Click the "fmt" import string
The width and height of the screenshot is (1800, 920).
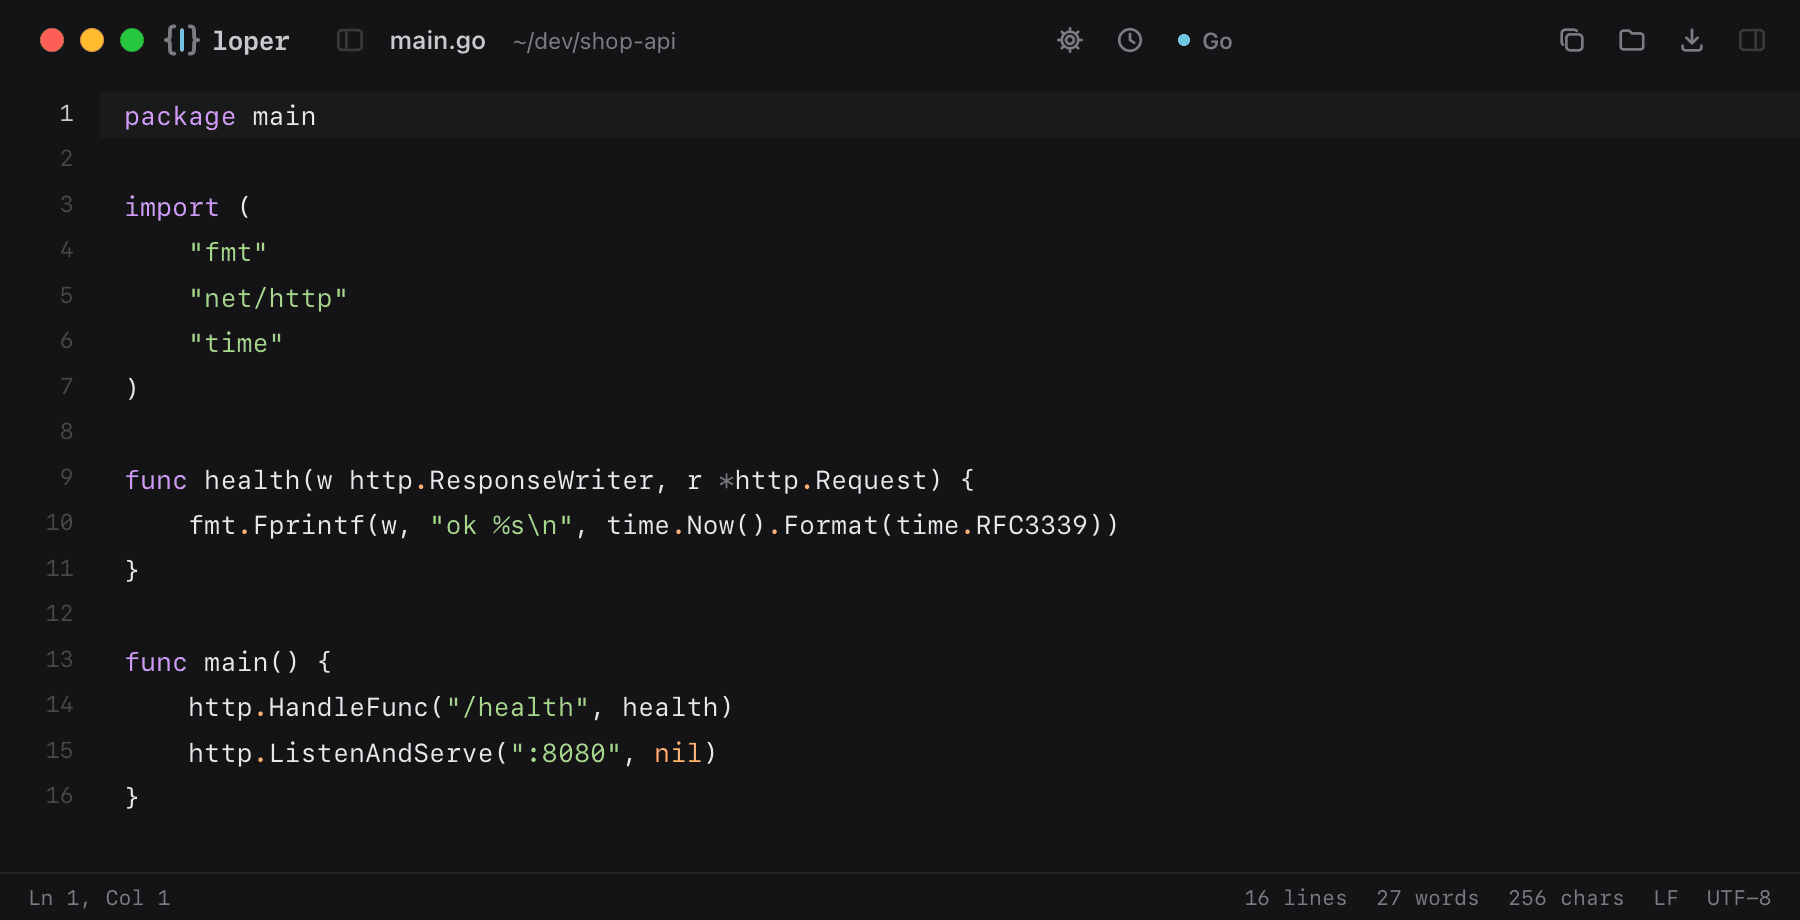[x=228, y=252]
